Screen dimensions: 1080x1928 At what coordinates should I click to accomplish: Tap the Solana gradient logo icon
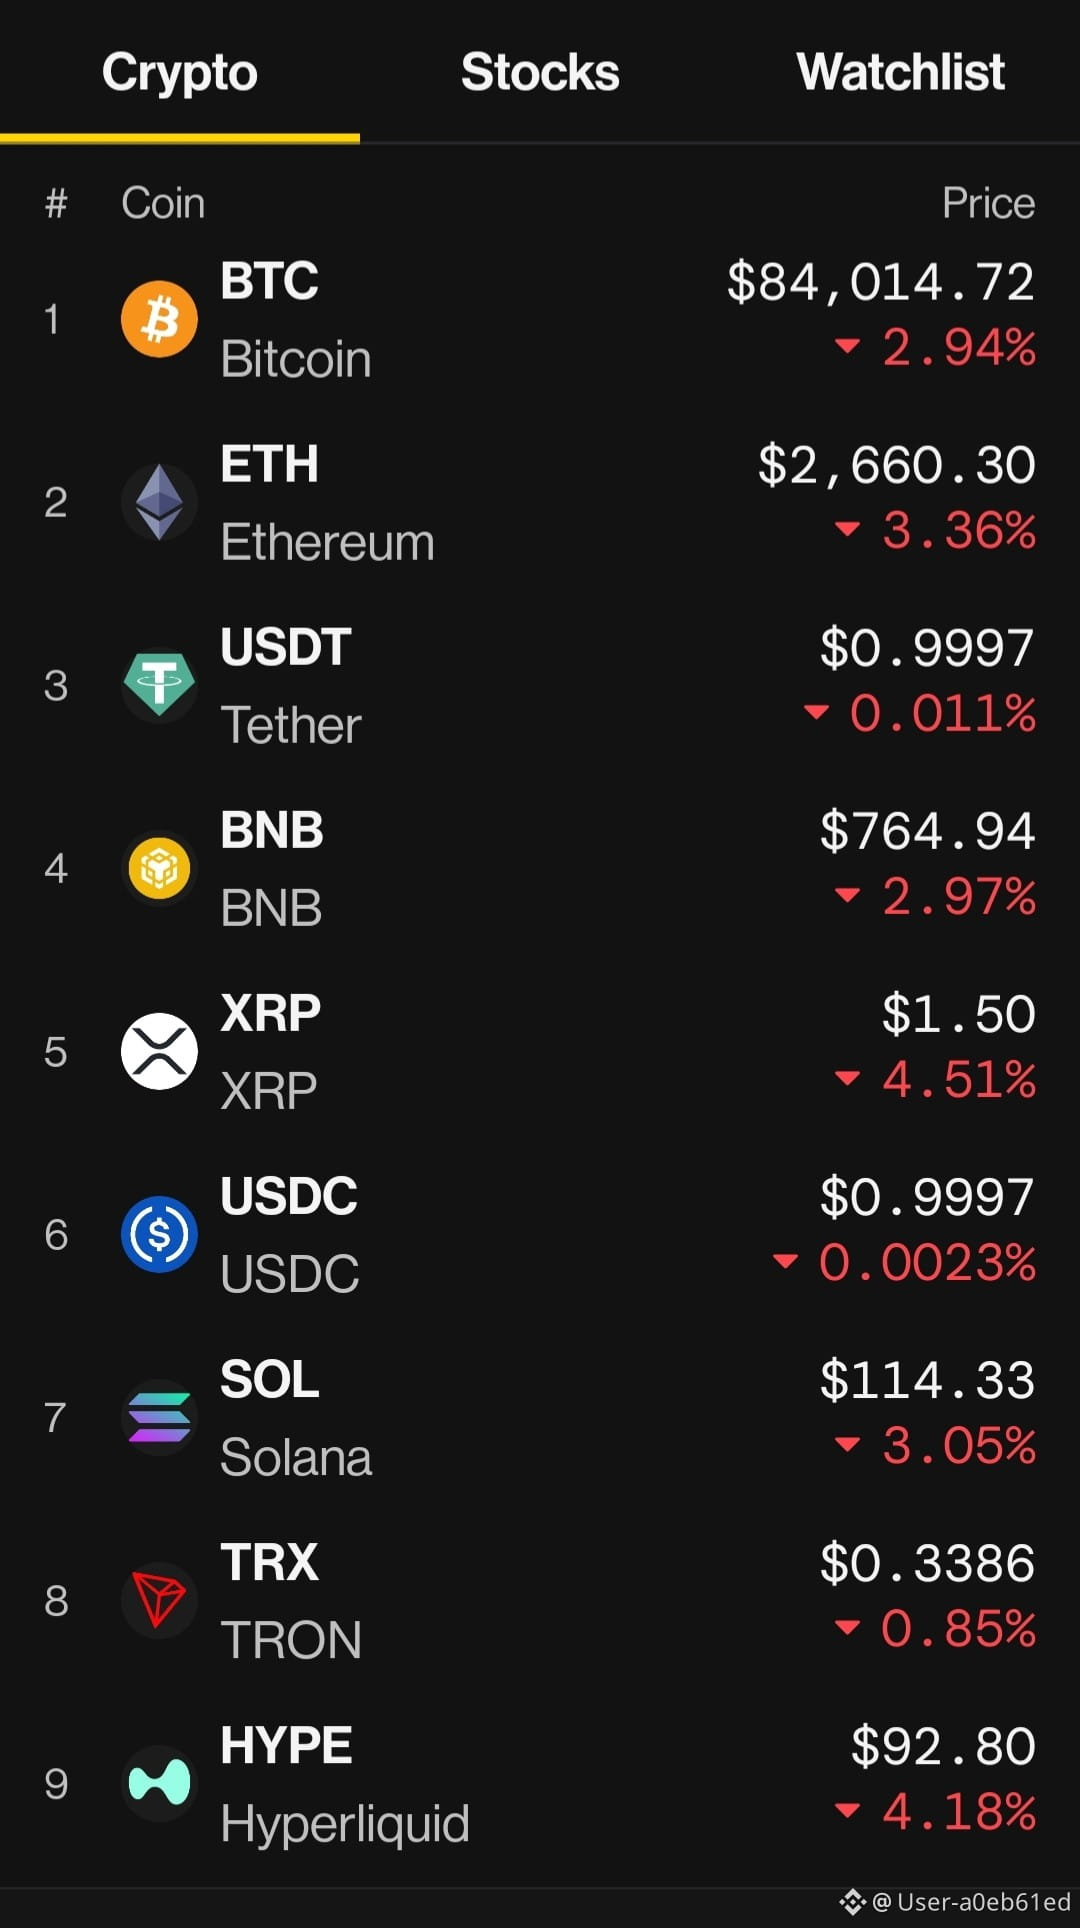click(159, 1417)
